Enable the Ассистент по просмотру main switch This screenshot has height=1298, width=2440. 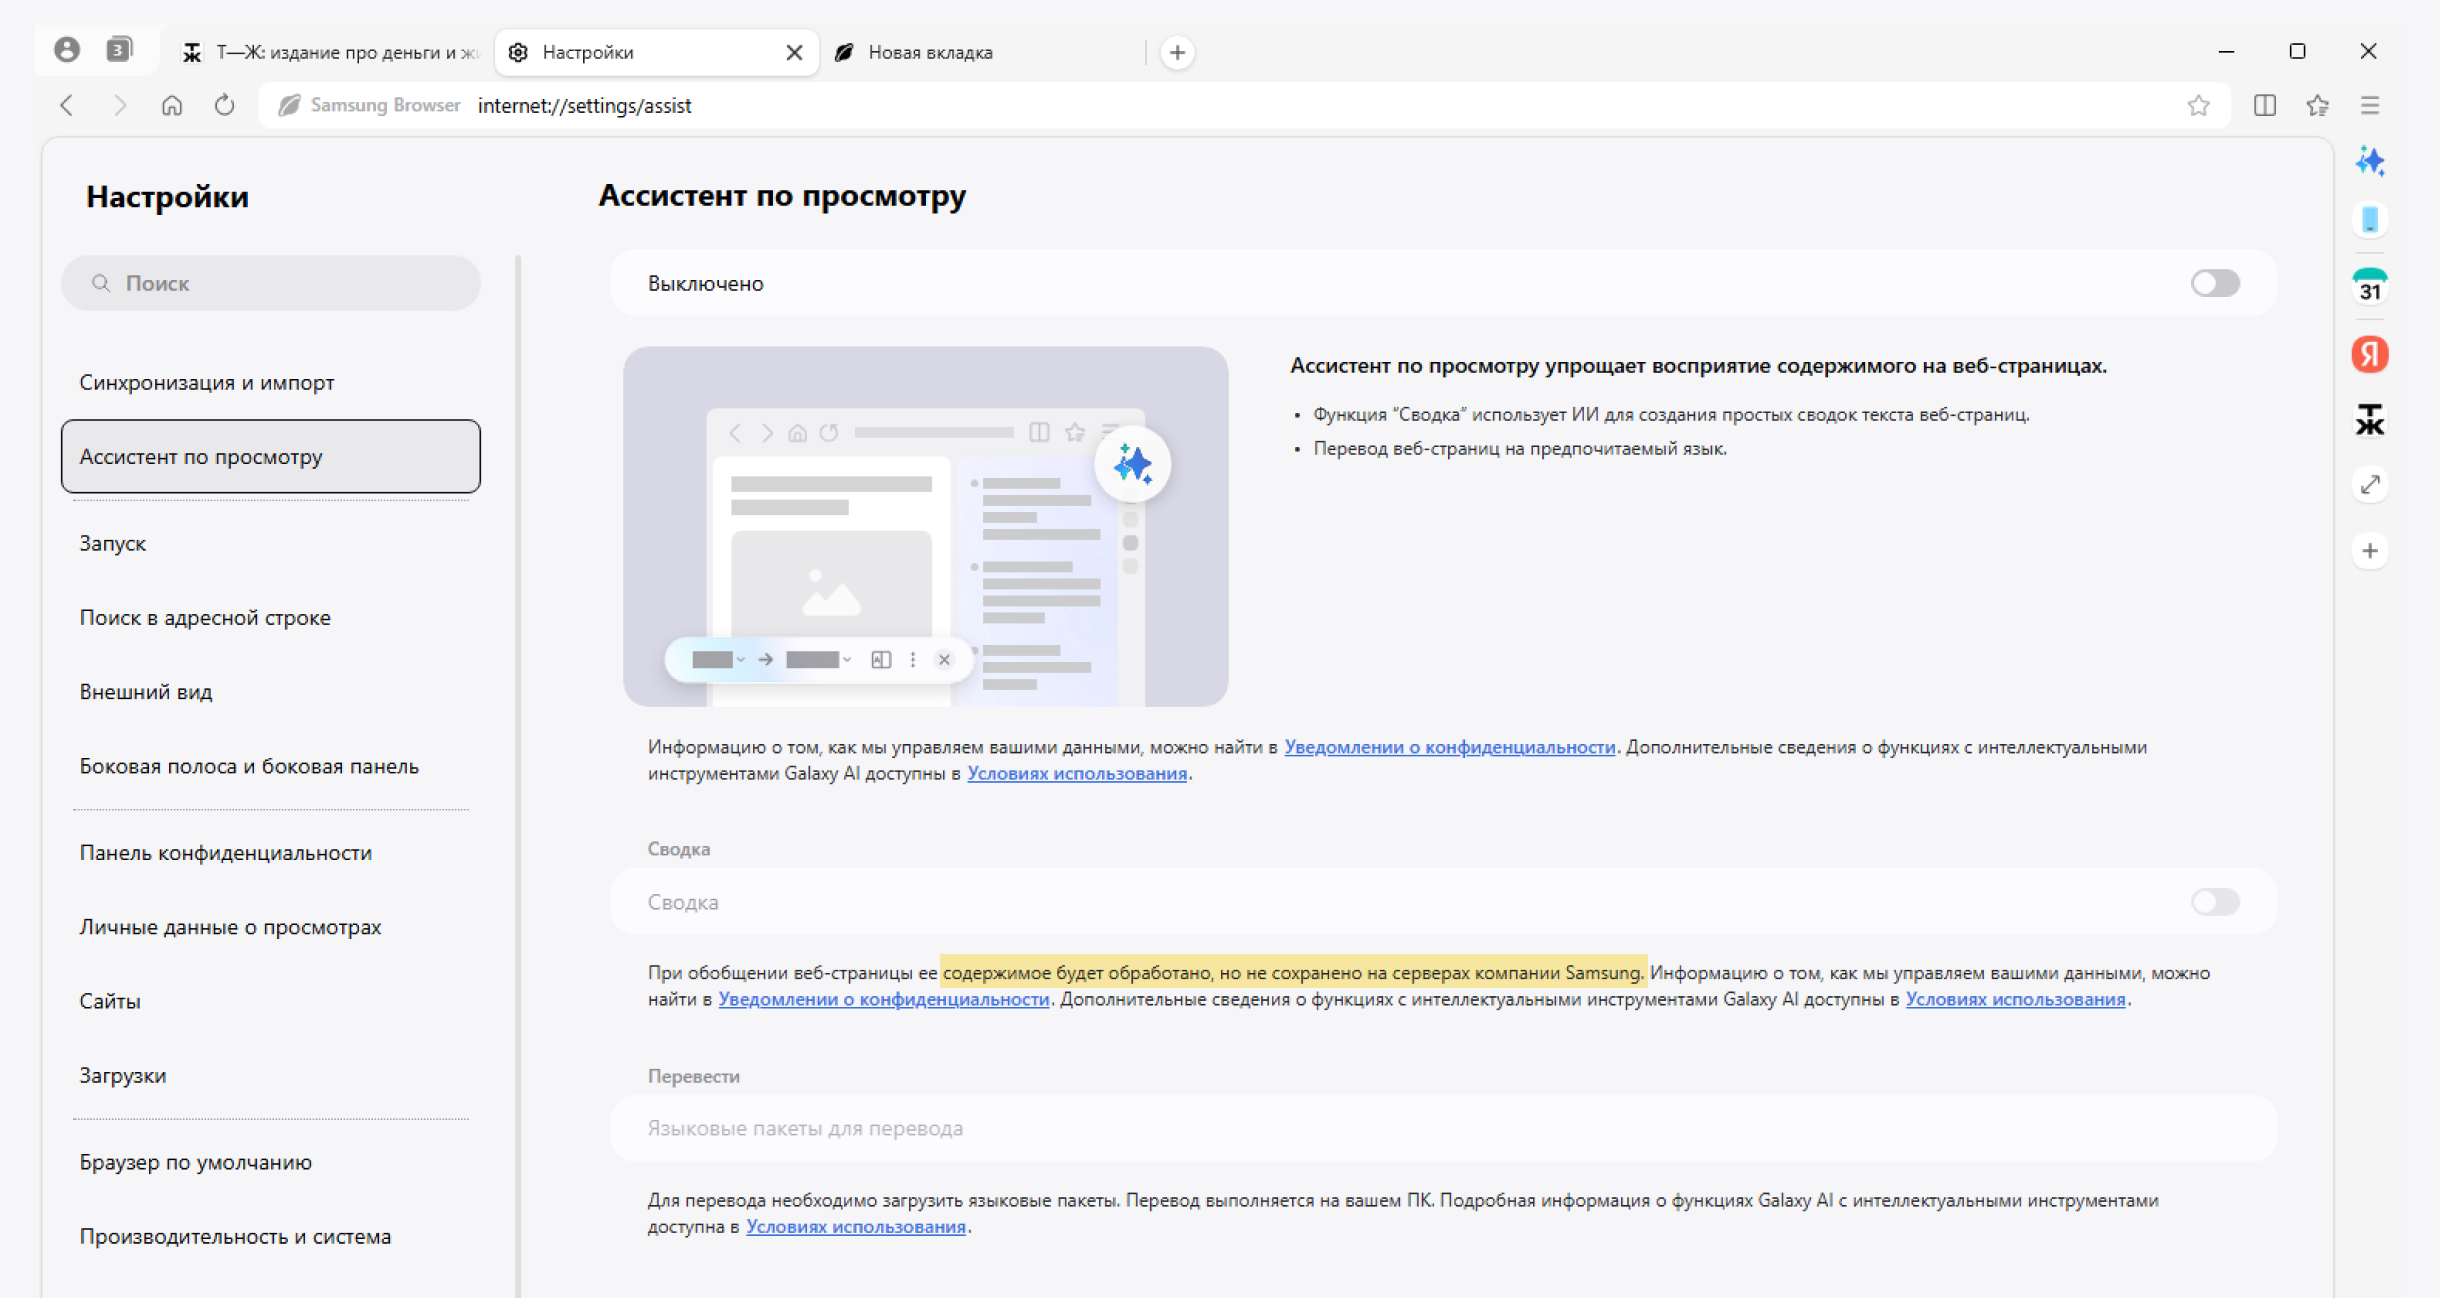(x=2215, y=283)
